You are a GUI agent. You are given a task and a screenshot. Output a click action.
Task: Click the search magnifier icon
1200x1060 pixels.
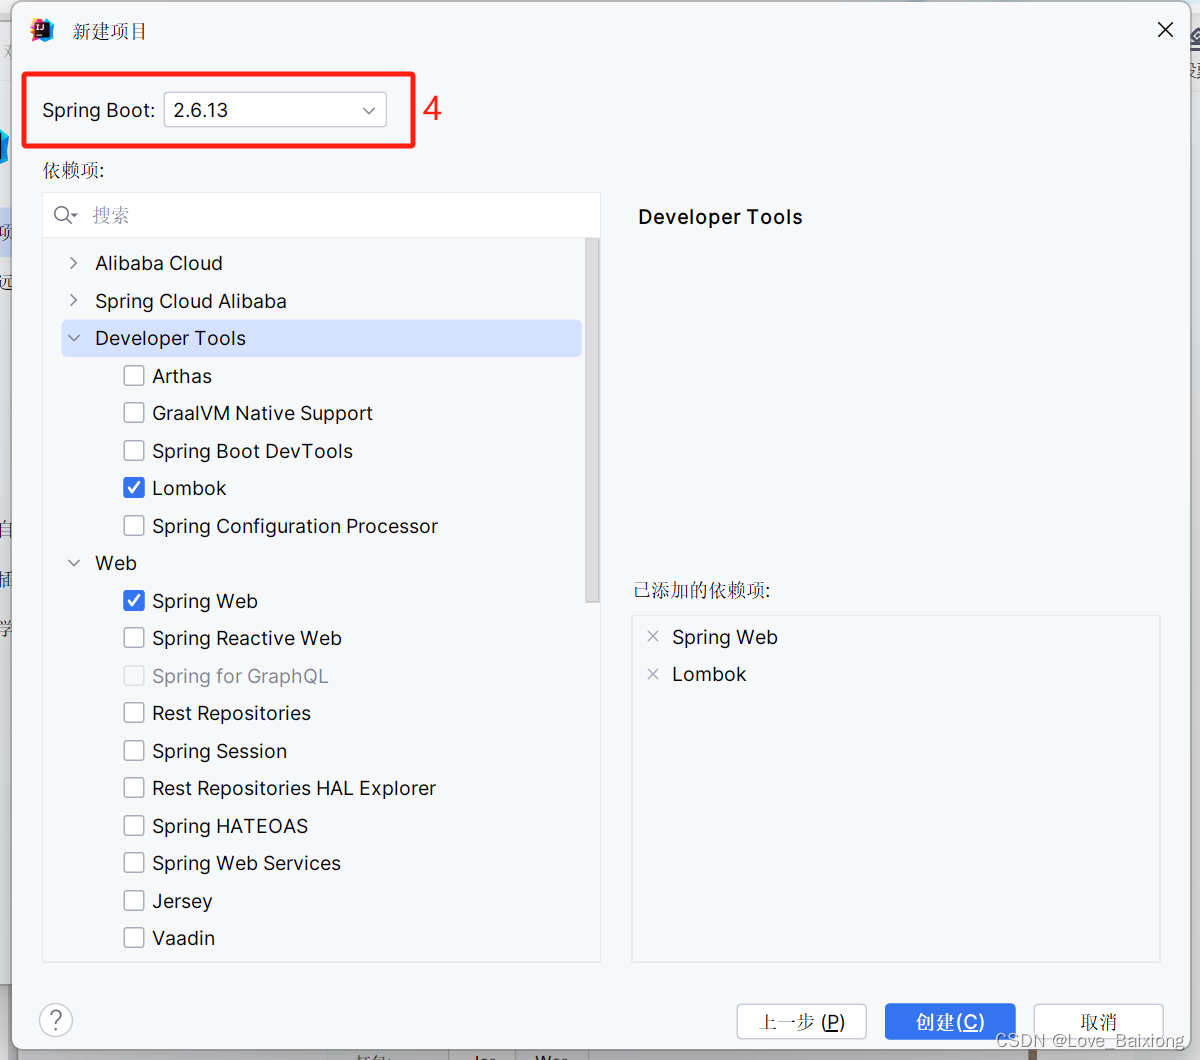point(65,215)
